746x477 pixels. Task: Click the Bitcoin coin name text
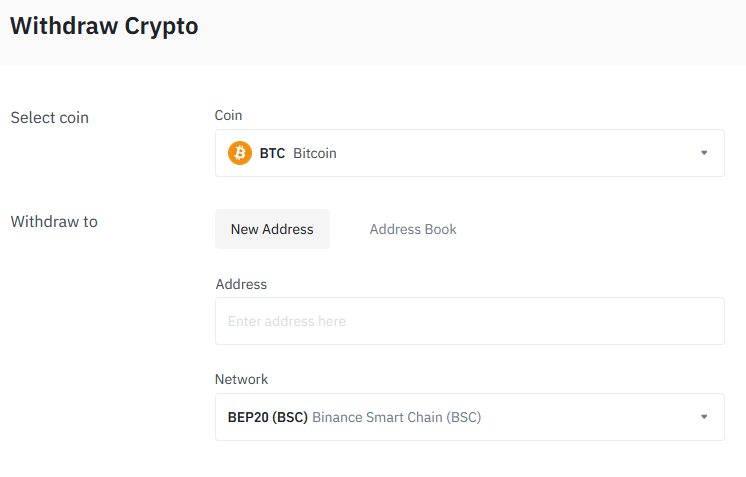pyautogui.click(x=315, y=153)
